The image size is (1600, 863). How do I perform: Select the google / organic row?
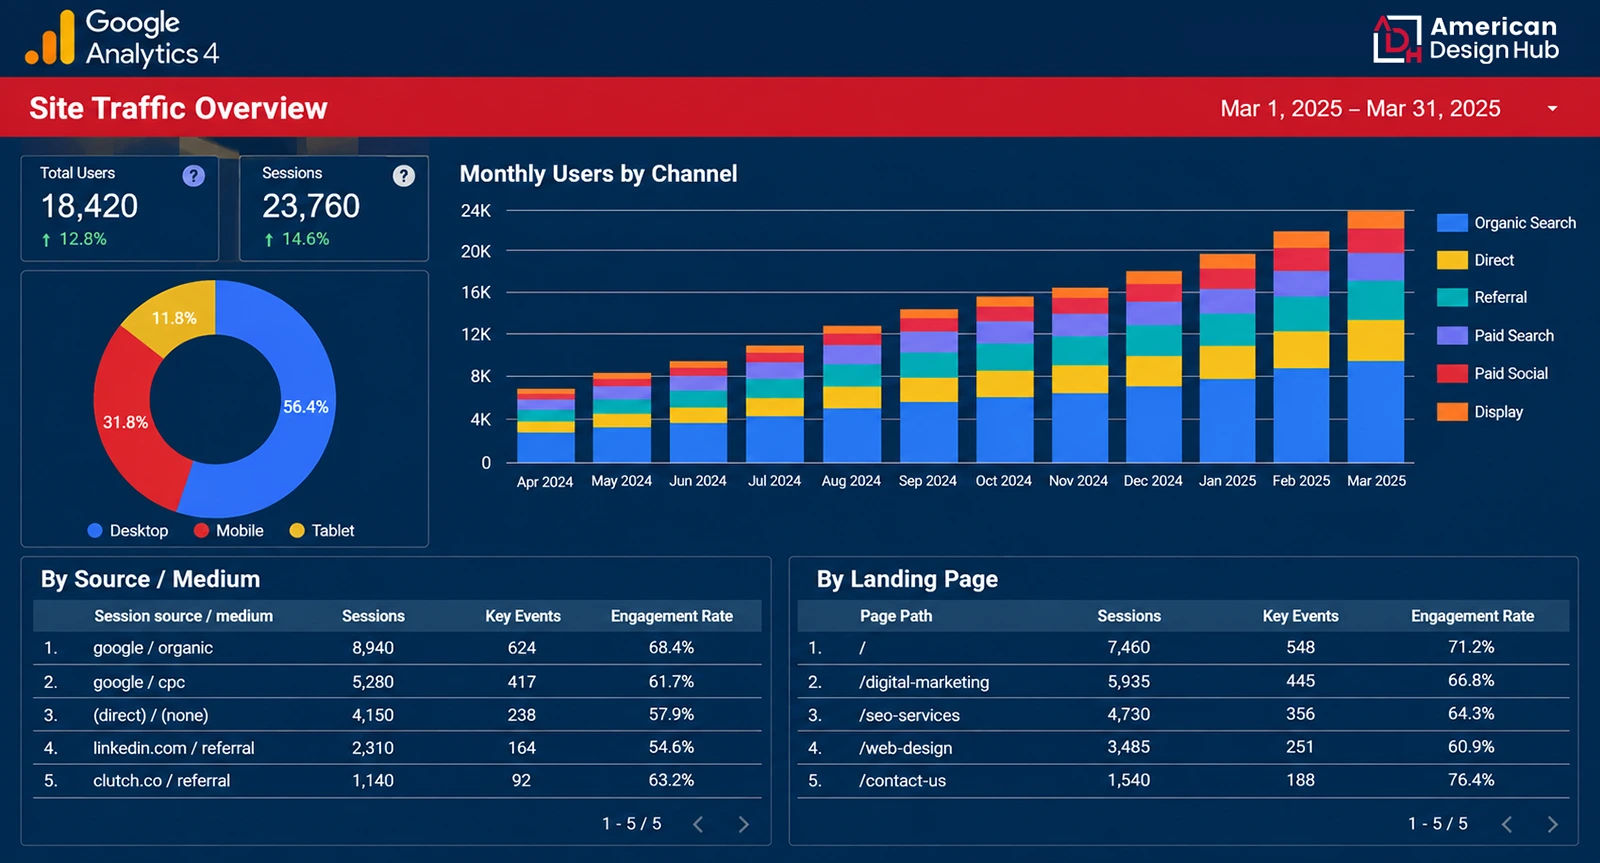397,648
